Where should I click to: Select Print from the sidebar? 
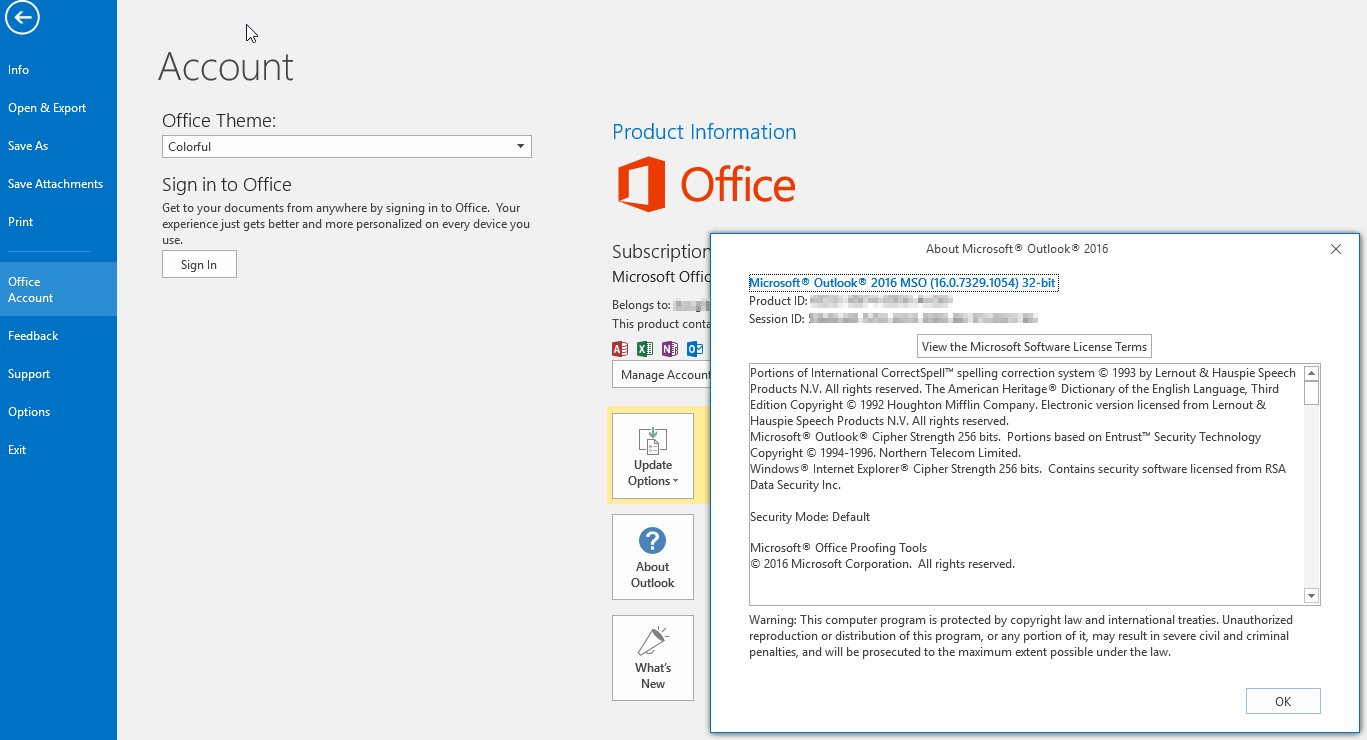[19, 221]
